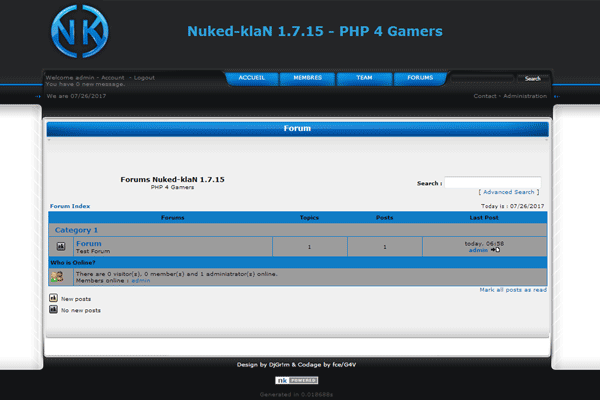600x400 pixels.
Task: Open the Accueil navigation tab
Action: [252, 78]
